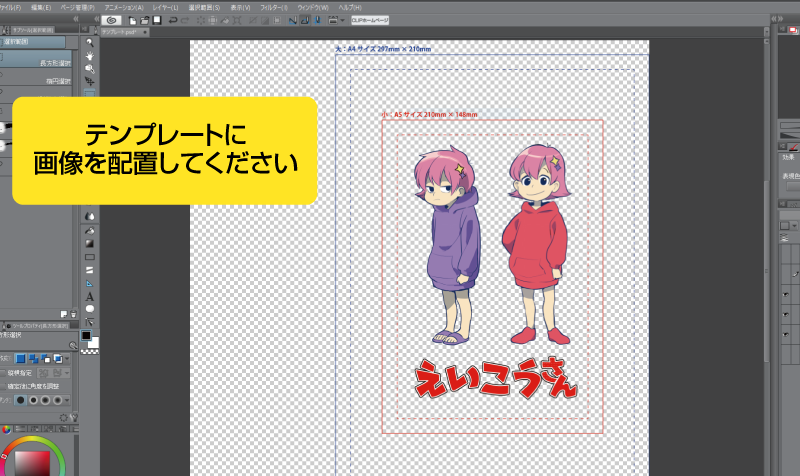
Task: Toggle Snap to grid icon
Action: click(x=317, y=20)
